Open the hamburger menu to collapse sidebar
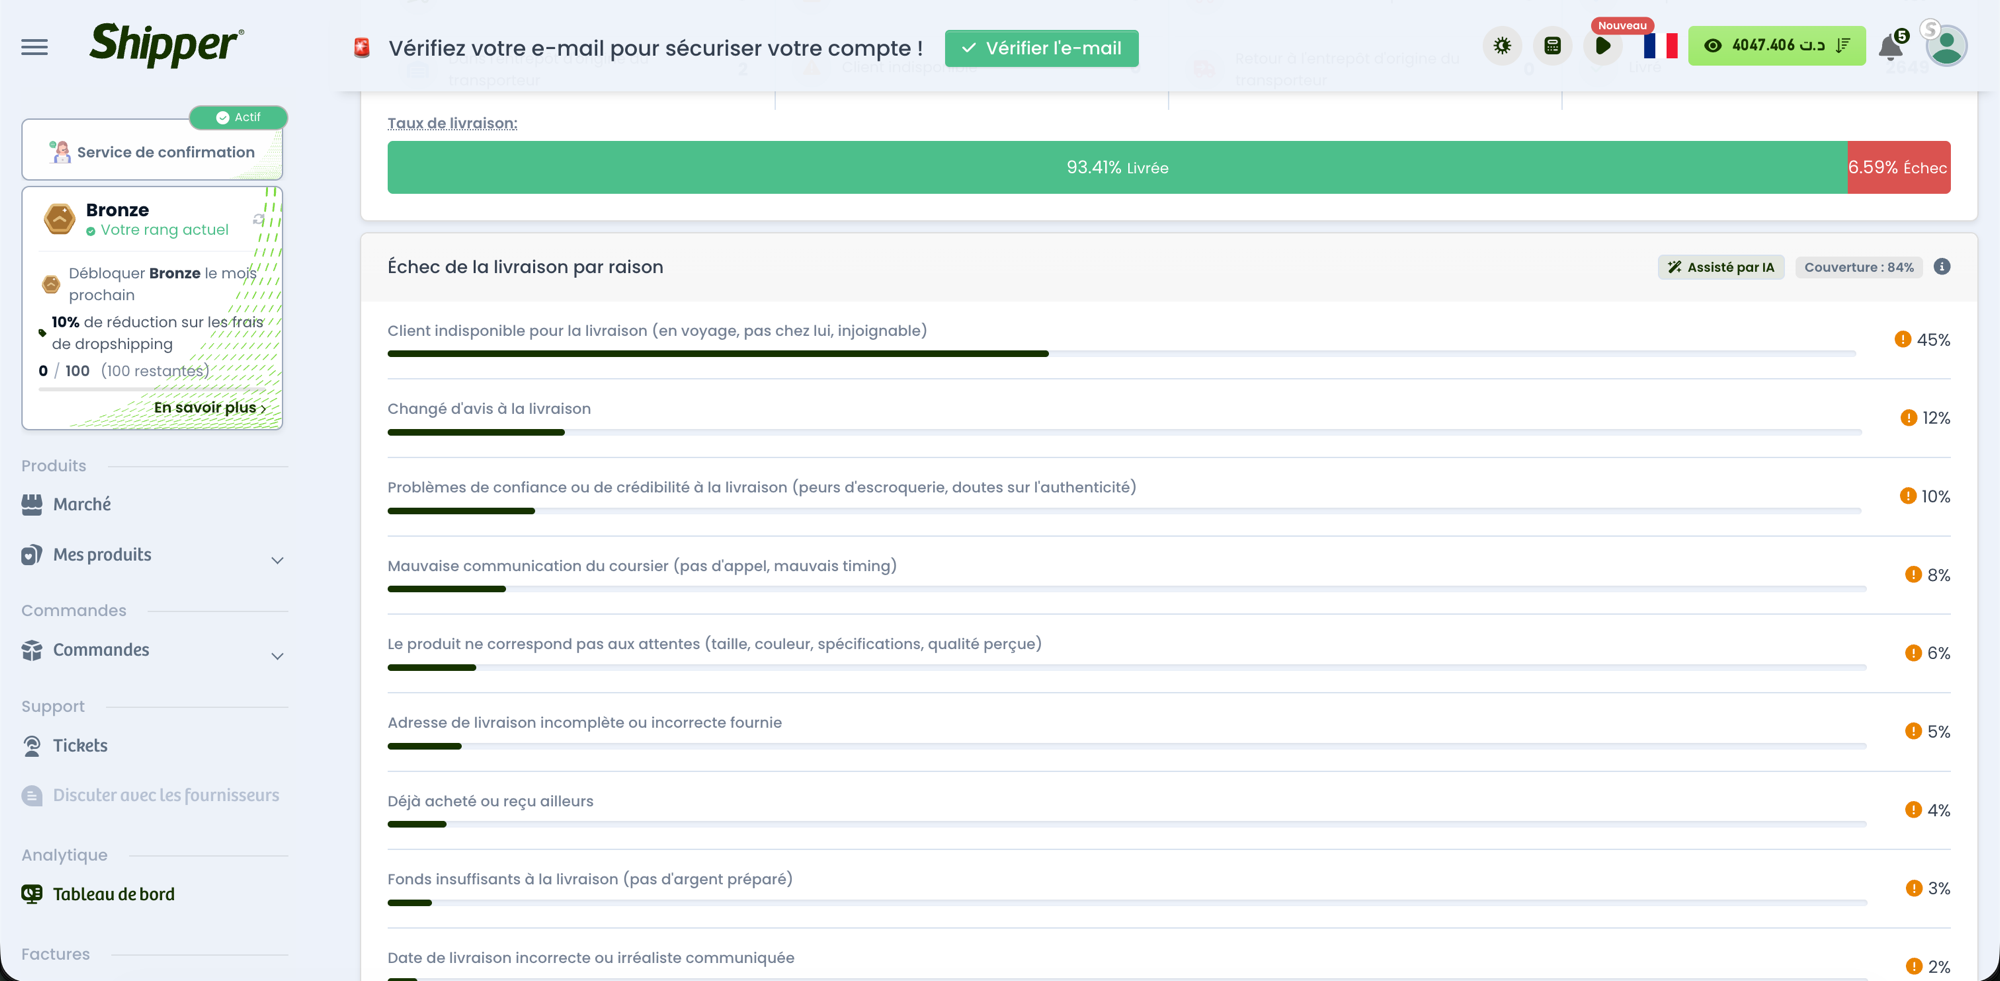2000x981 pixels. point(34,46)
